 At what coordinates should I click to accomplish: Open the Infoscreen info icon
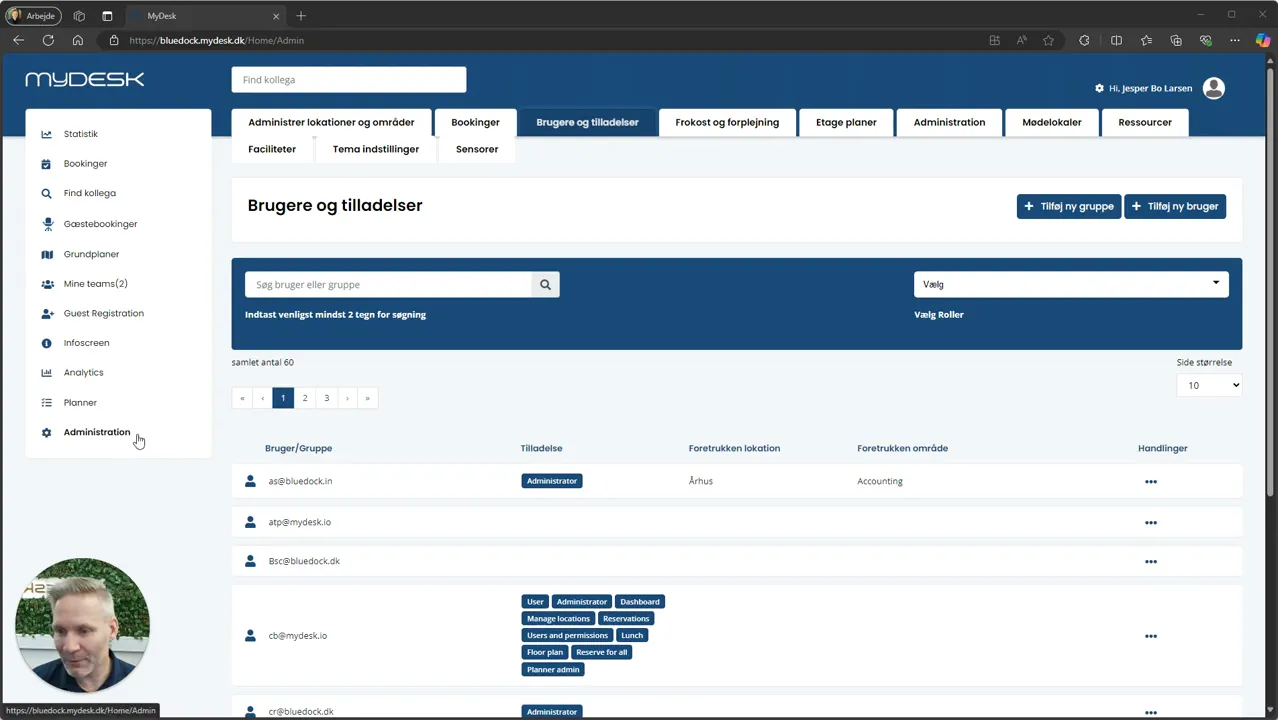46,343
